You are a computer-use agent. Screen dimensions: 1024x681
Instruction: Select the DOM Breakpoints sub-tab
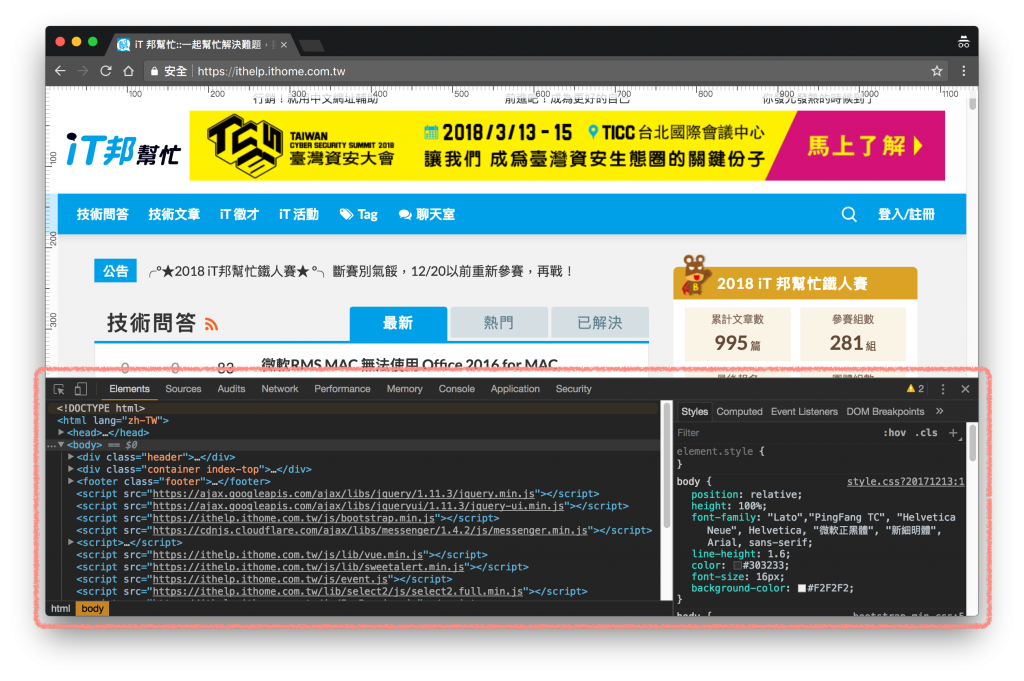click(x=885, y=411)
